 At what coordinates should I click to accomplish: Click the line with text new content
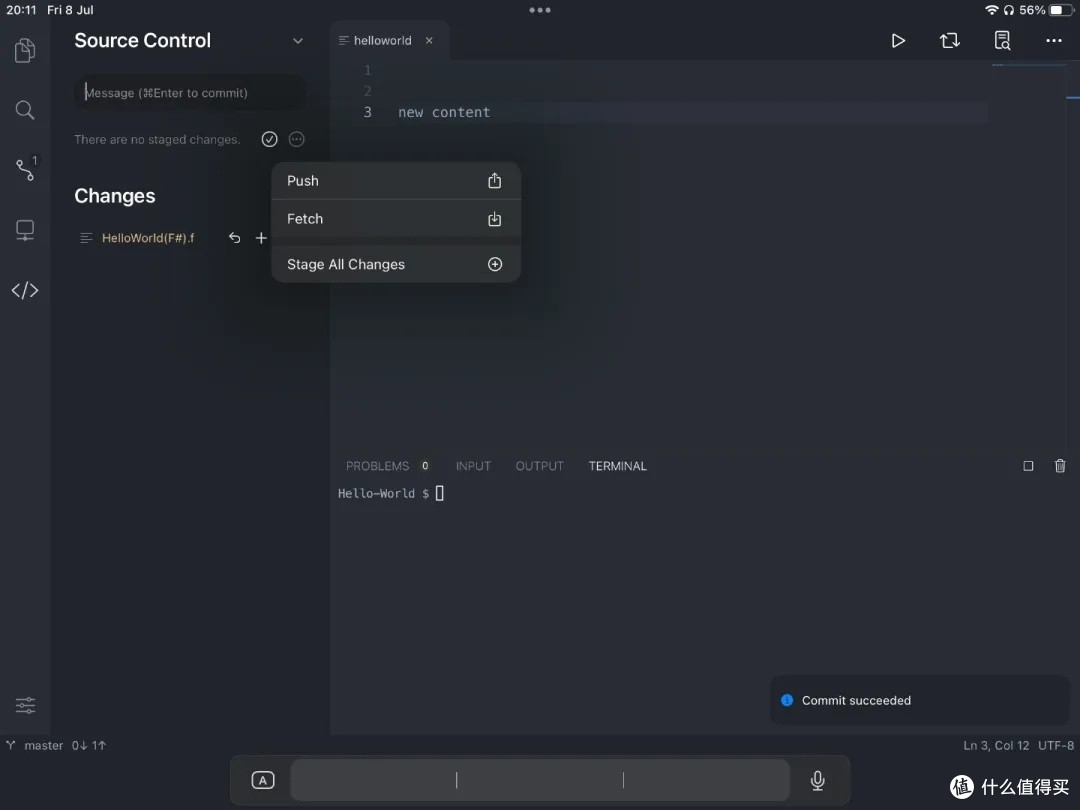tap(444, 112)
